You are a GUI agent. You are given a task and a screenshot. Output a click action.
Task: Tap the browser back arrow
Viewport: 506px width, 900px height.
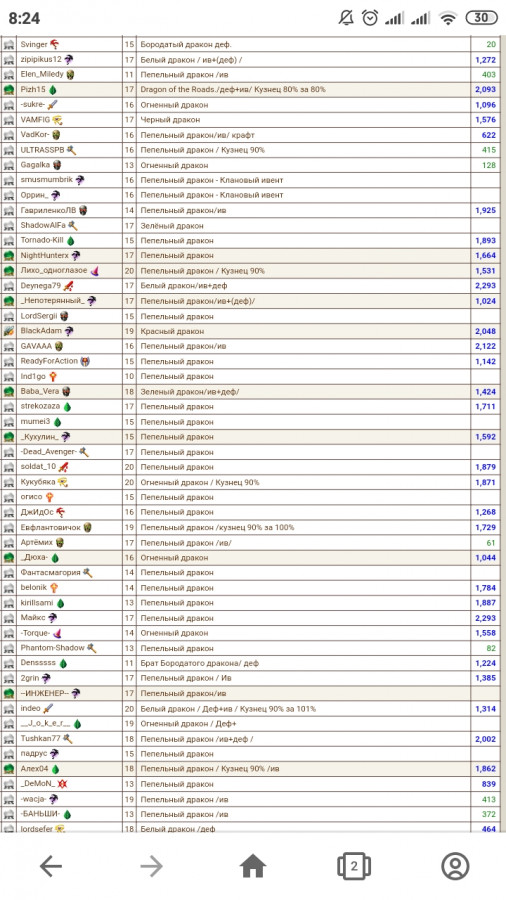pyautogui.click(x=50, y=866)
